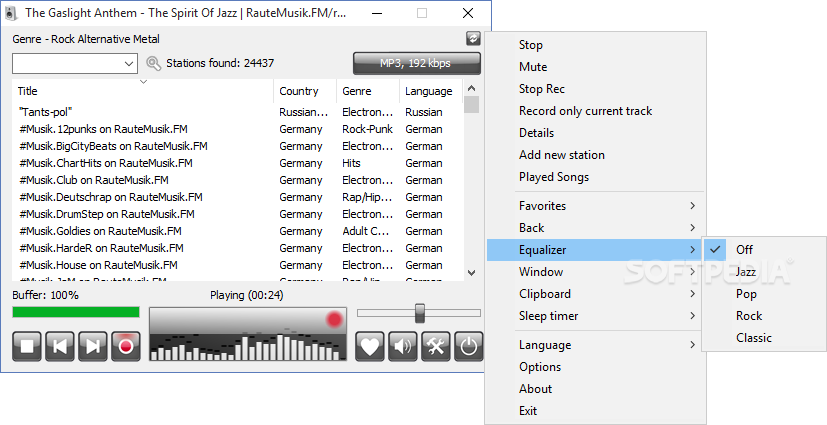
Task: Click the power button icon
Action: click(468, 346)
